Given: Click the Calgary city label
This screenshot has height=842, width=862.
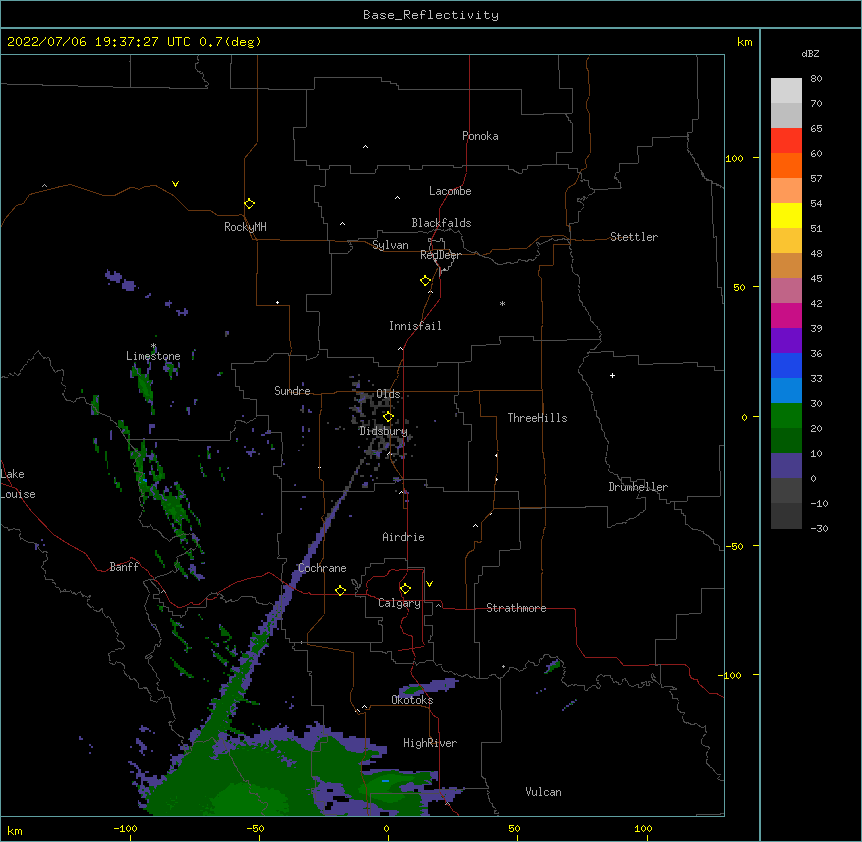Looking at the screenshot, I should (399, 603).
